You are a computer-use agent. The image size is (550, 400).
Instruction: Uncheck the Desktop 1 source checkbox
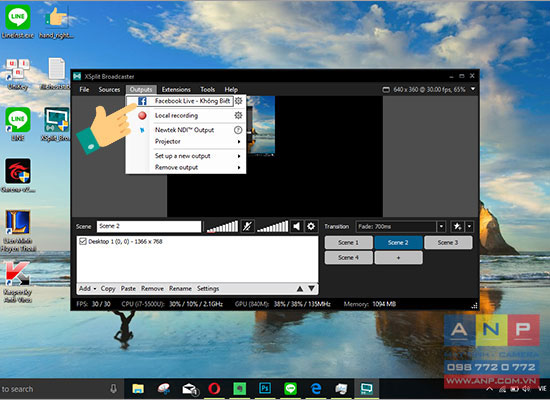point(83,241)
